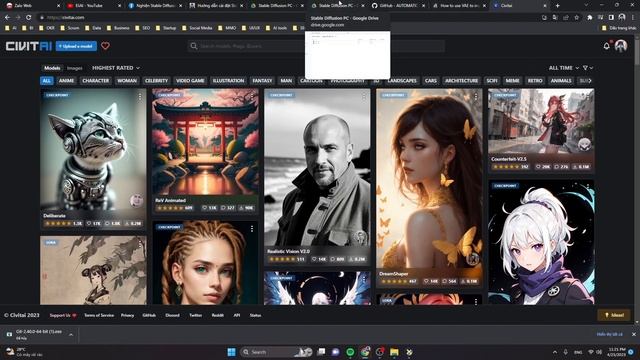Filter by the ANIME category chip
This screenshot has height=360, width=640.
[67, 81]
